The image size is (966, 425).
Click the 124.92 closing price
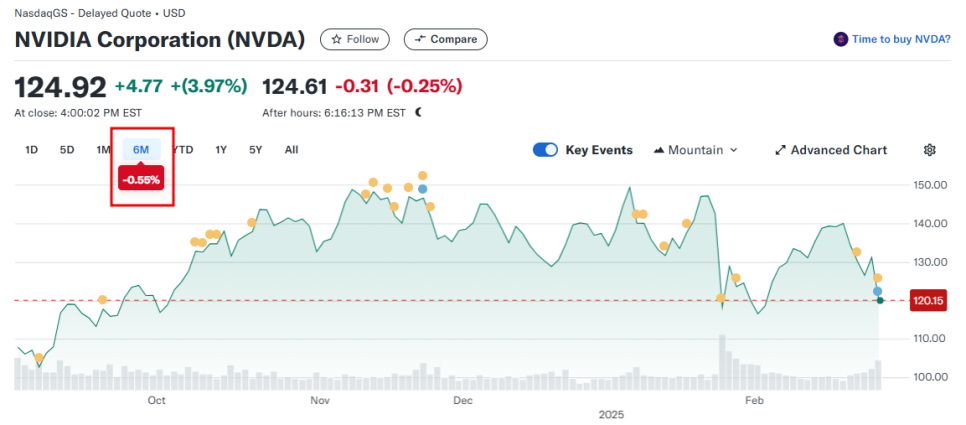tap(60, 87)
